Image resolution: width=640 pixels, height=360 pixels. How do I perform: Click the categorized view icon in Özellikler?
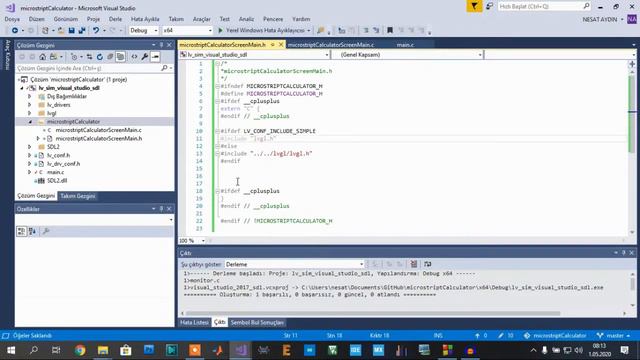coord(22,232)
